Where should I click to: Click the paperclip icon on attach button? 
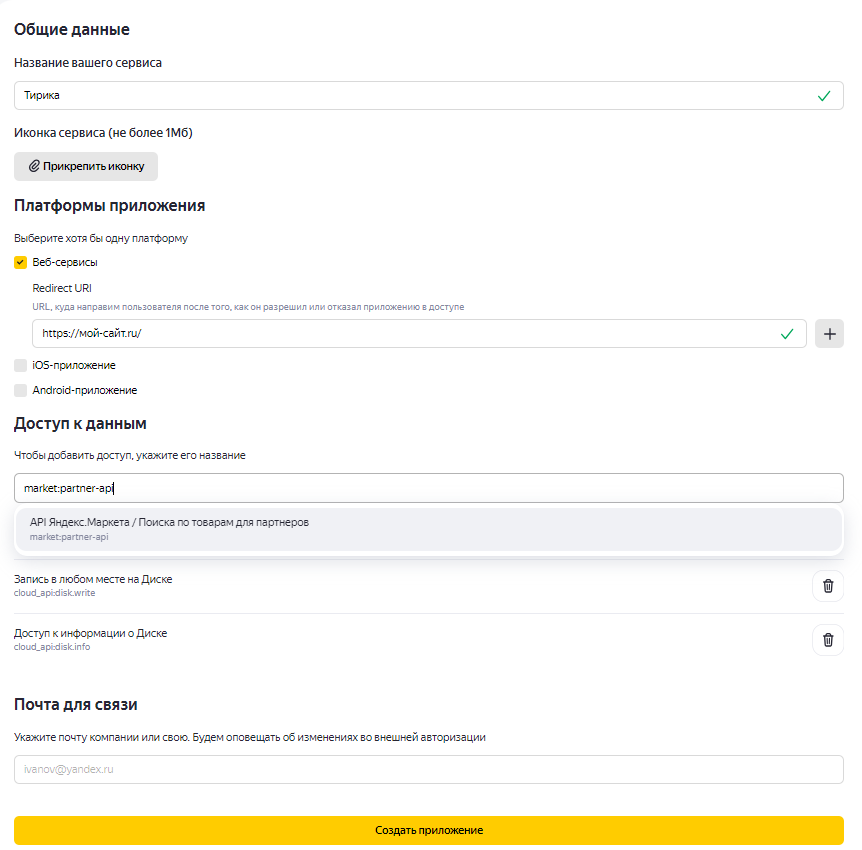(x=34, y=166)
